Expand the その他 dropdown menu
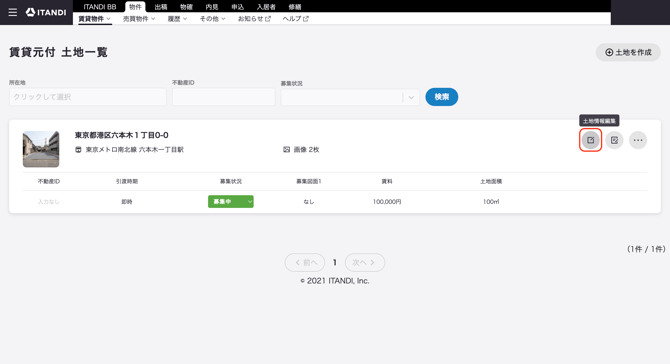The height and width of the screenshot is (364, 670). click(x=212, y=19)
